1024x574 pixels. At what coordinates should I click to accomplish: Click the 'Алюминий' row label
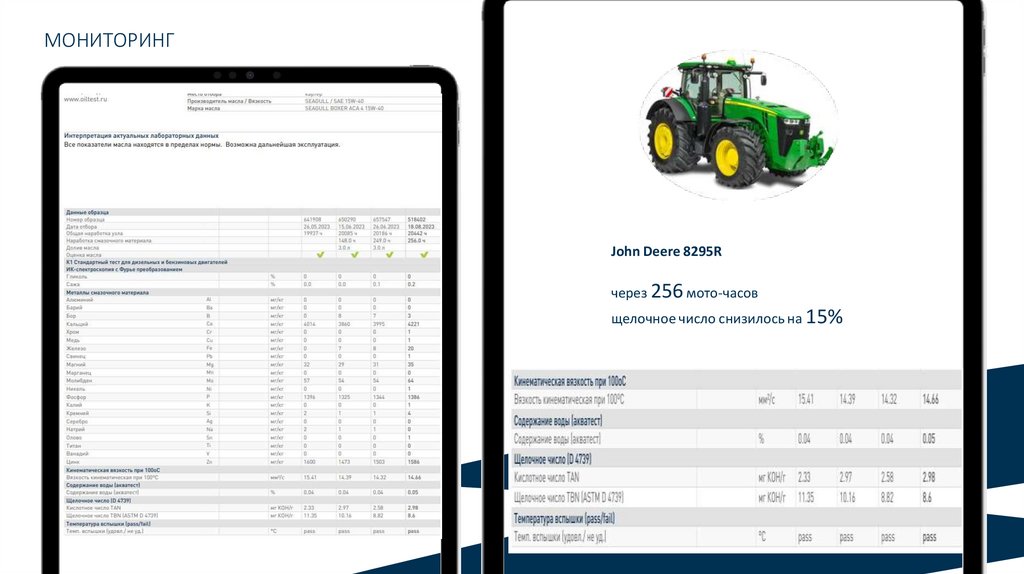point(79,300)
